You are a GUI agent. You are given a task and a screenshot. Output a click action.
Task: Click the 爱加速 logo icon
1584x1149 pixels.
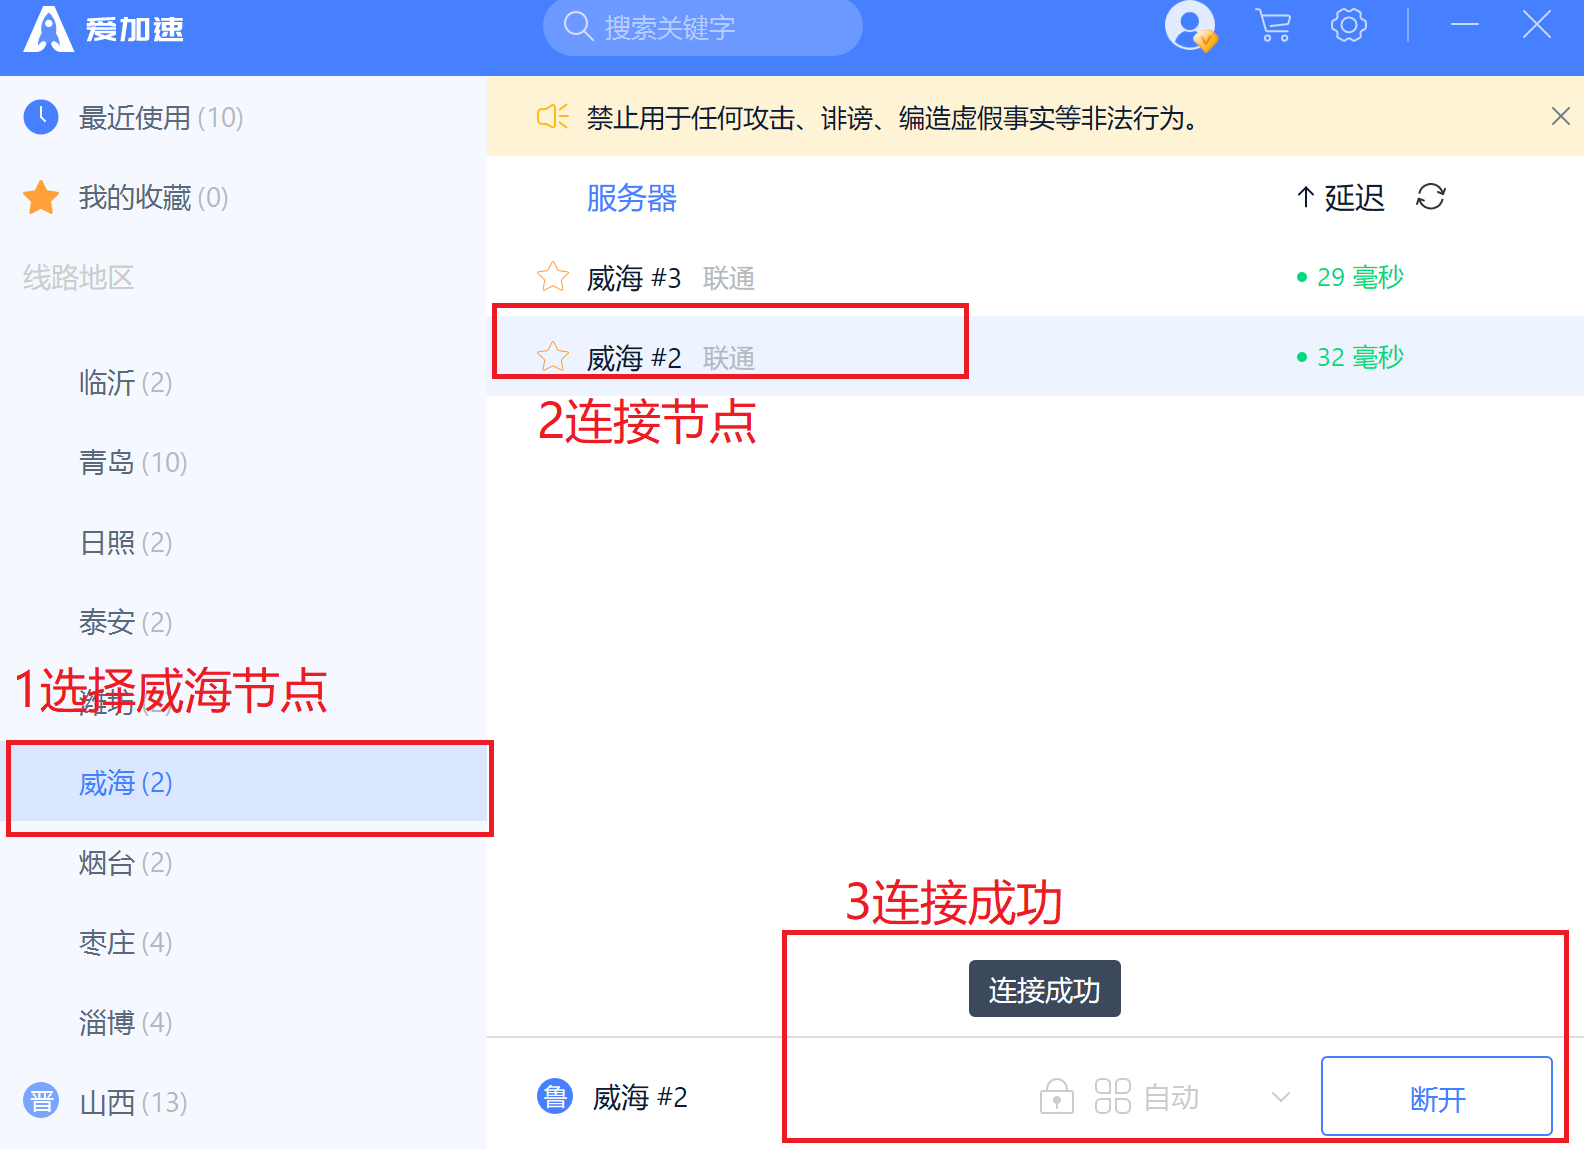tap(48, 28)
